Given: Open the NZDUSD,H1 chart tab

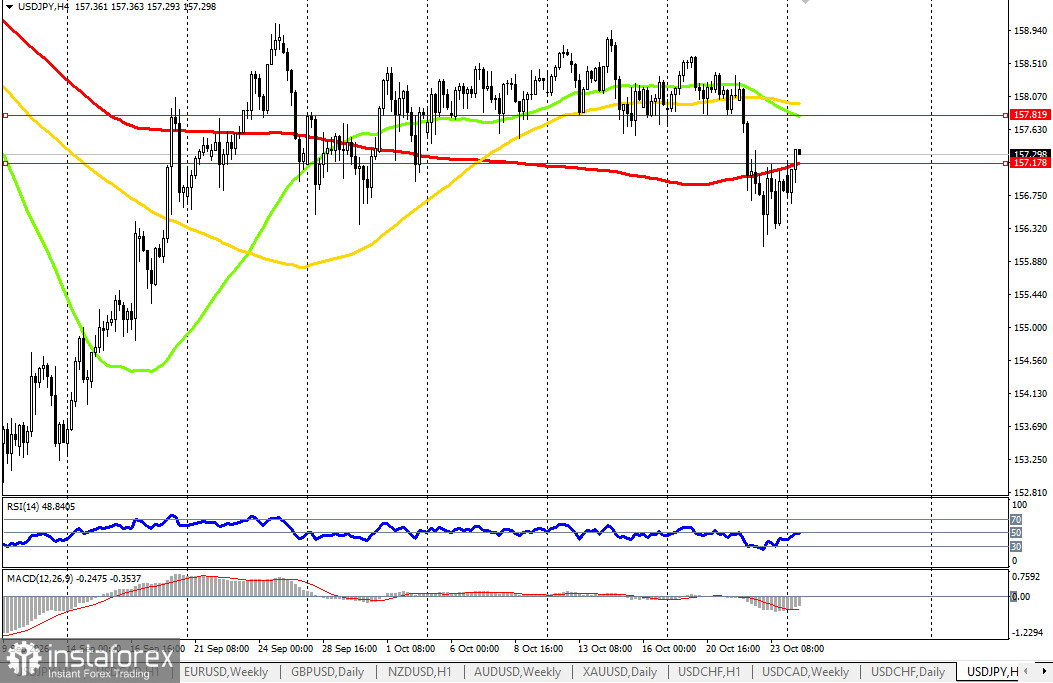Looking at the screenshot, I should pos(420,672).
